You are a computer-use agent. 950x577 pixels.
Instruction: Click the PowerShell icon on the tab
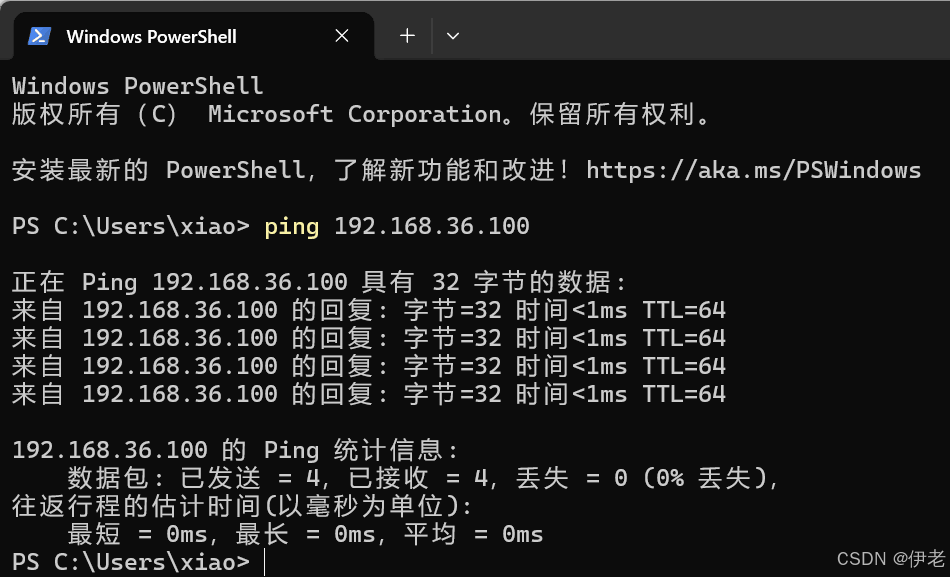(39, 36)
